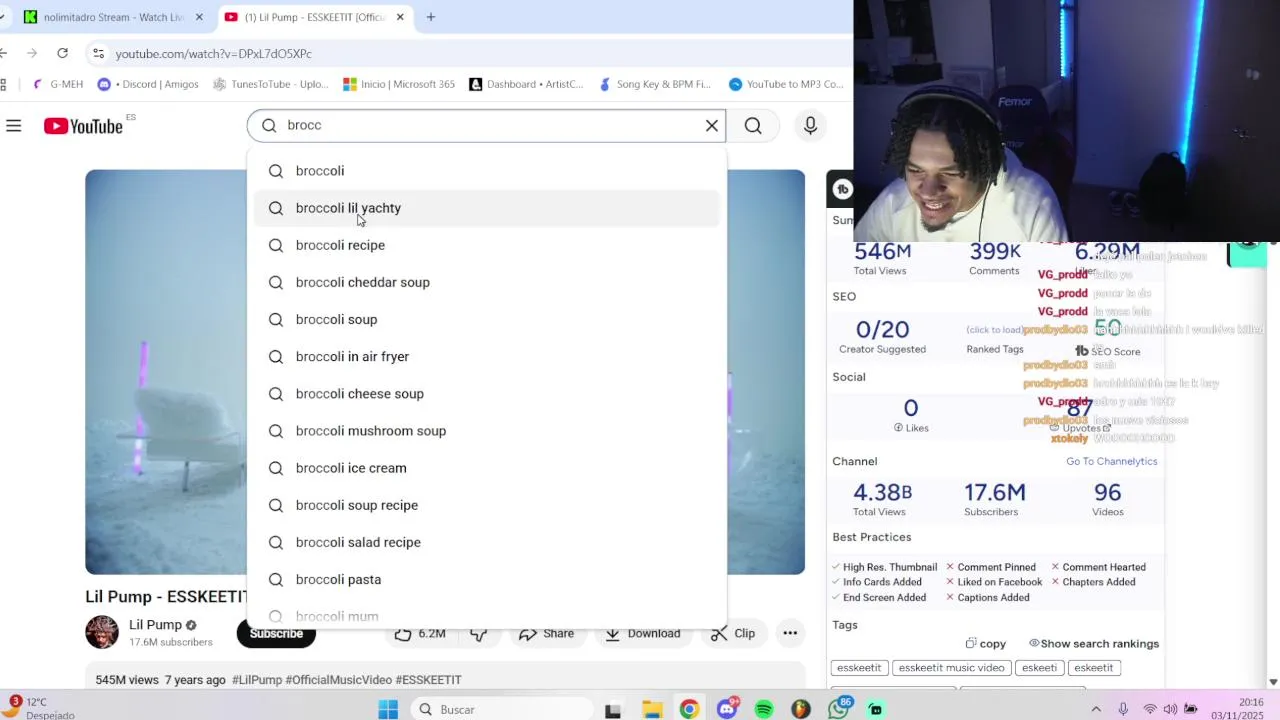Screen dimensions: 1280x720
Task: Open the Lil Pump channel avatar
Action: click(102, 632)
